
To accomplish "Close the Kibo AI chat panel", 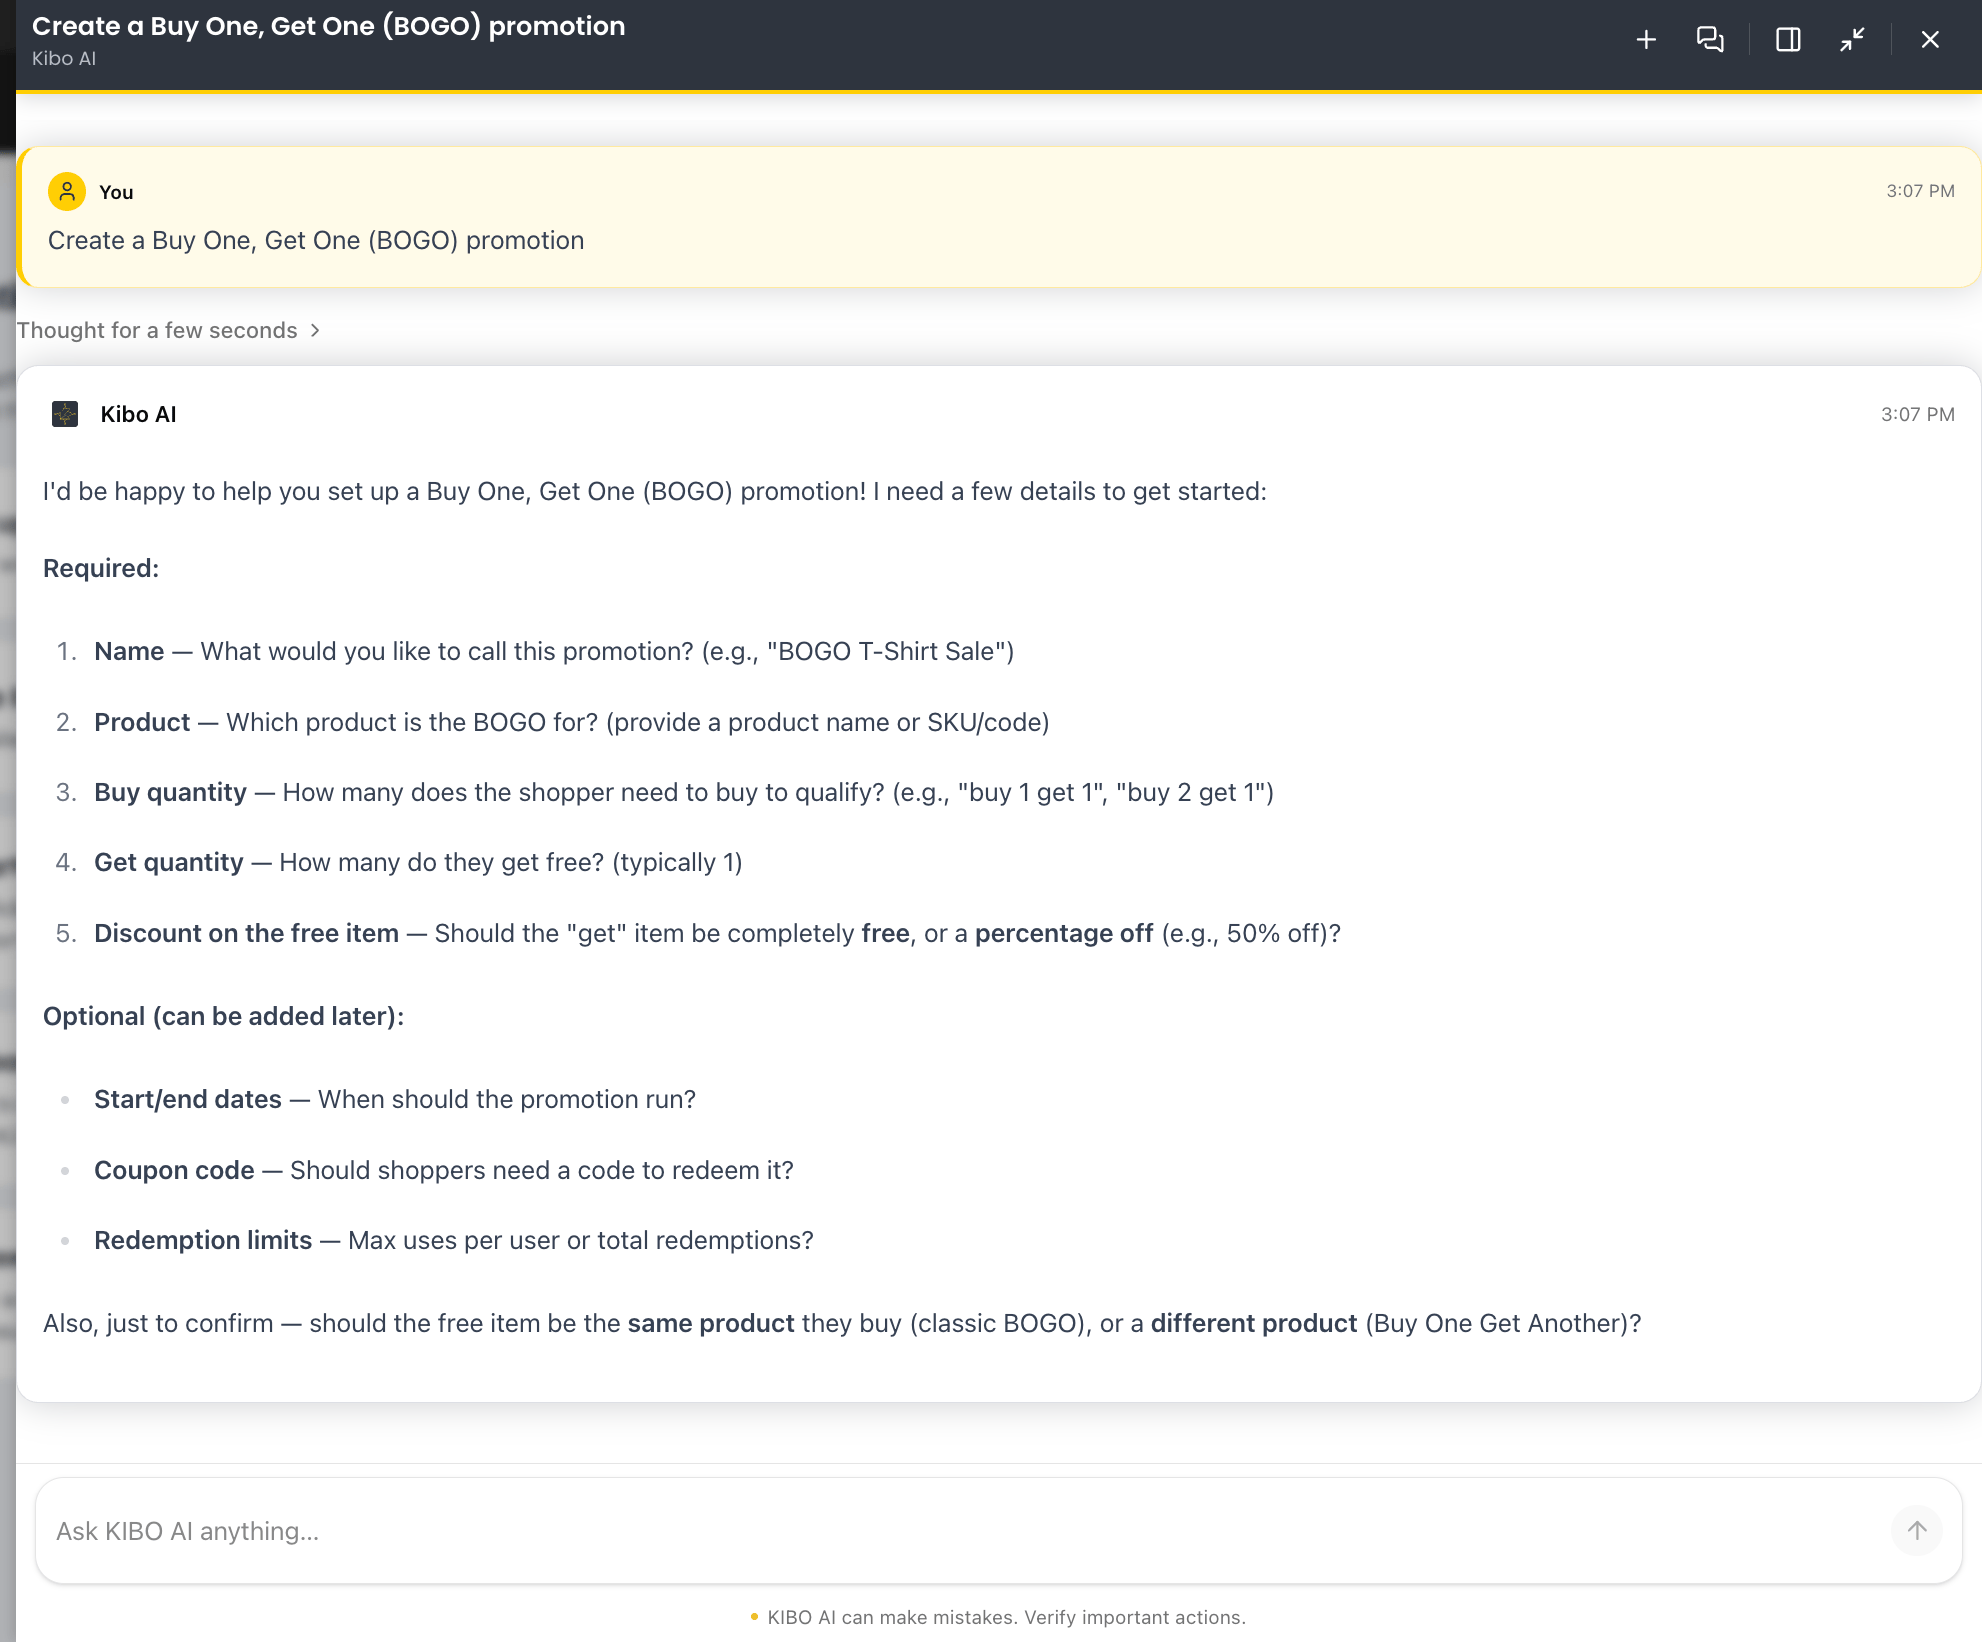I will tap(1930, 40).
